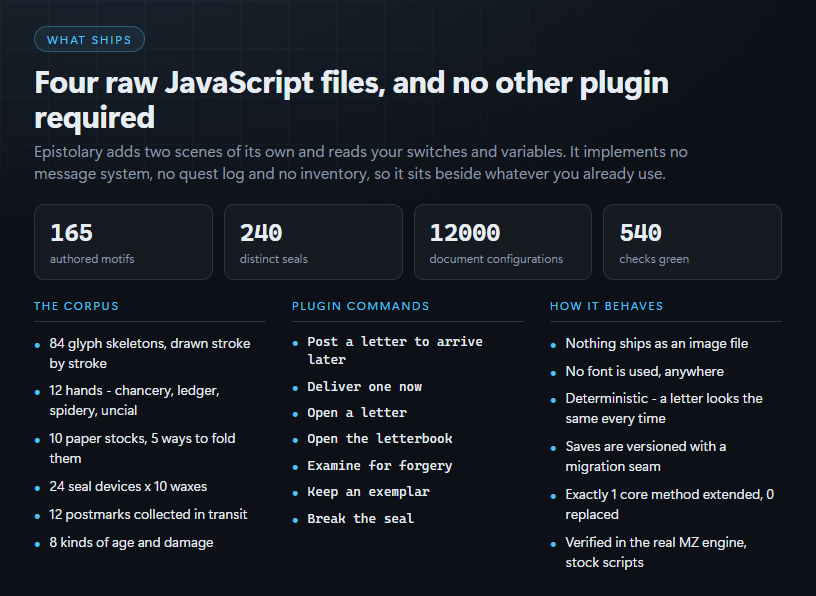Click the 'Open the letterbook' command

[x=380, y=439]
